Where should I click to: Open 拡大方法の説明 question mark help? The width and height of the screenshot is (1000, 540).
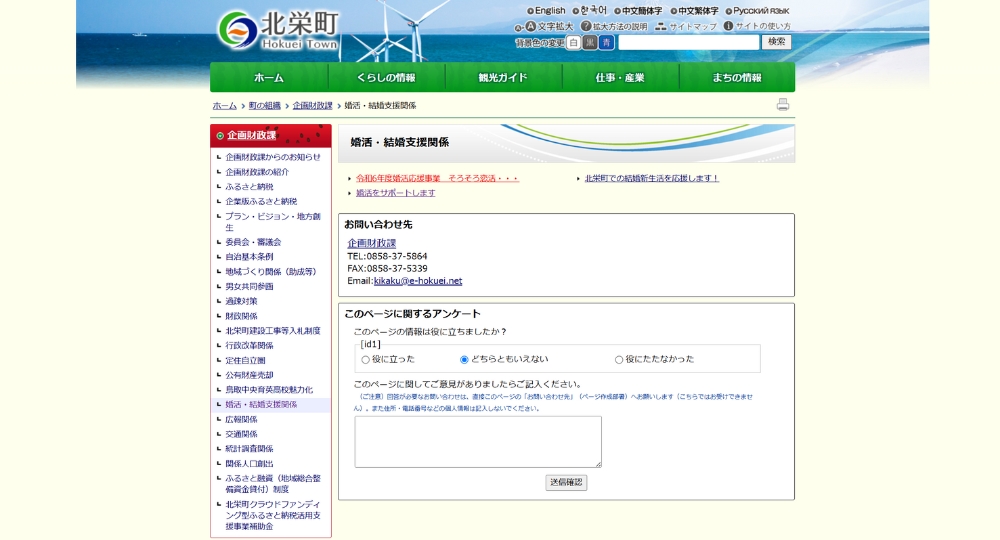(586, 26)
